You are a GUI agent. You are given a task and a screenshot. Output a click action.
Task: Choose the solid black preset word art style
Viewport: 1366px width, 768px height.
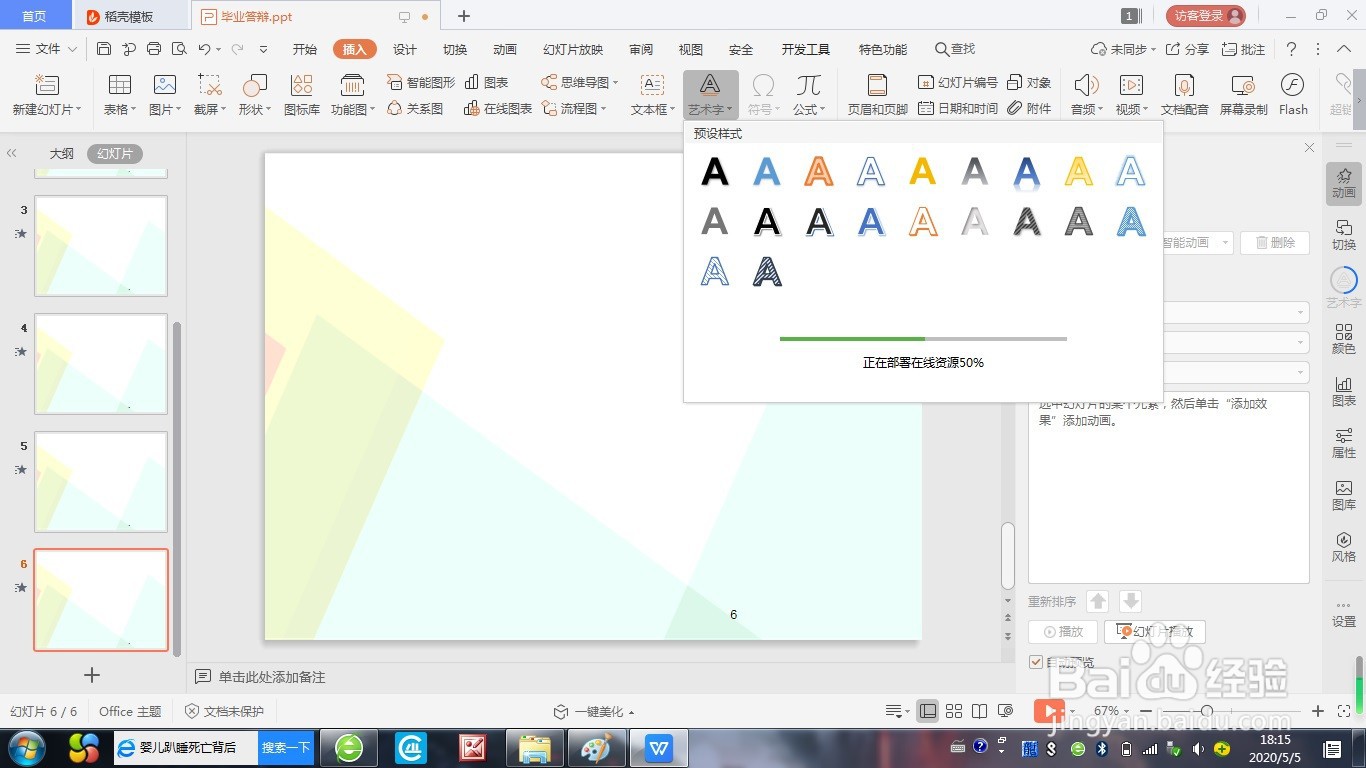coord(714,171)
